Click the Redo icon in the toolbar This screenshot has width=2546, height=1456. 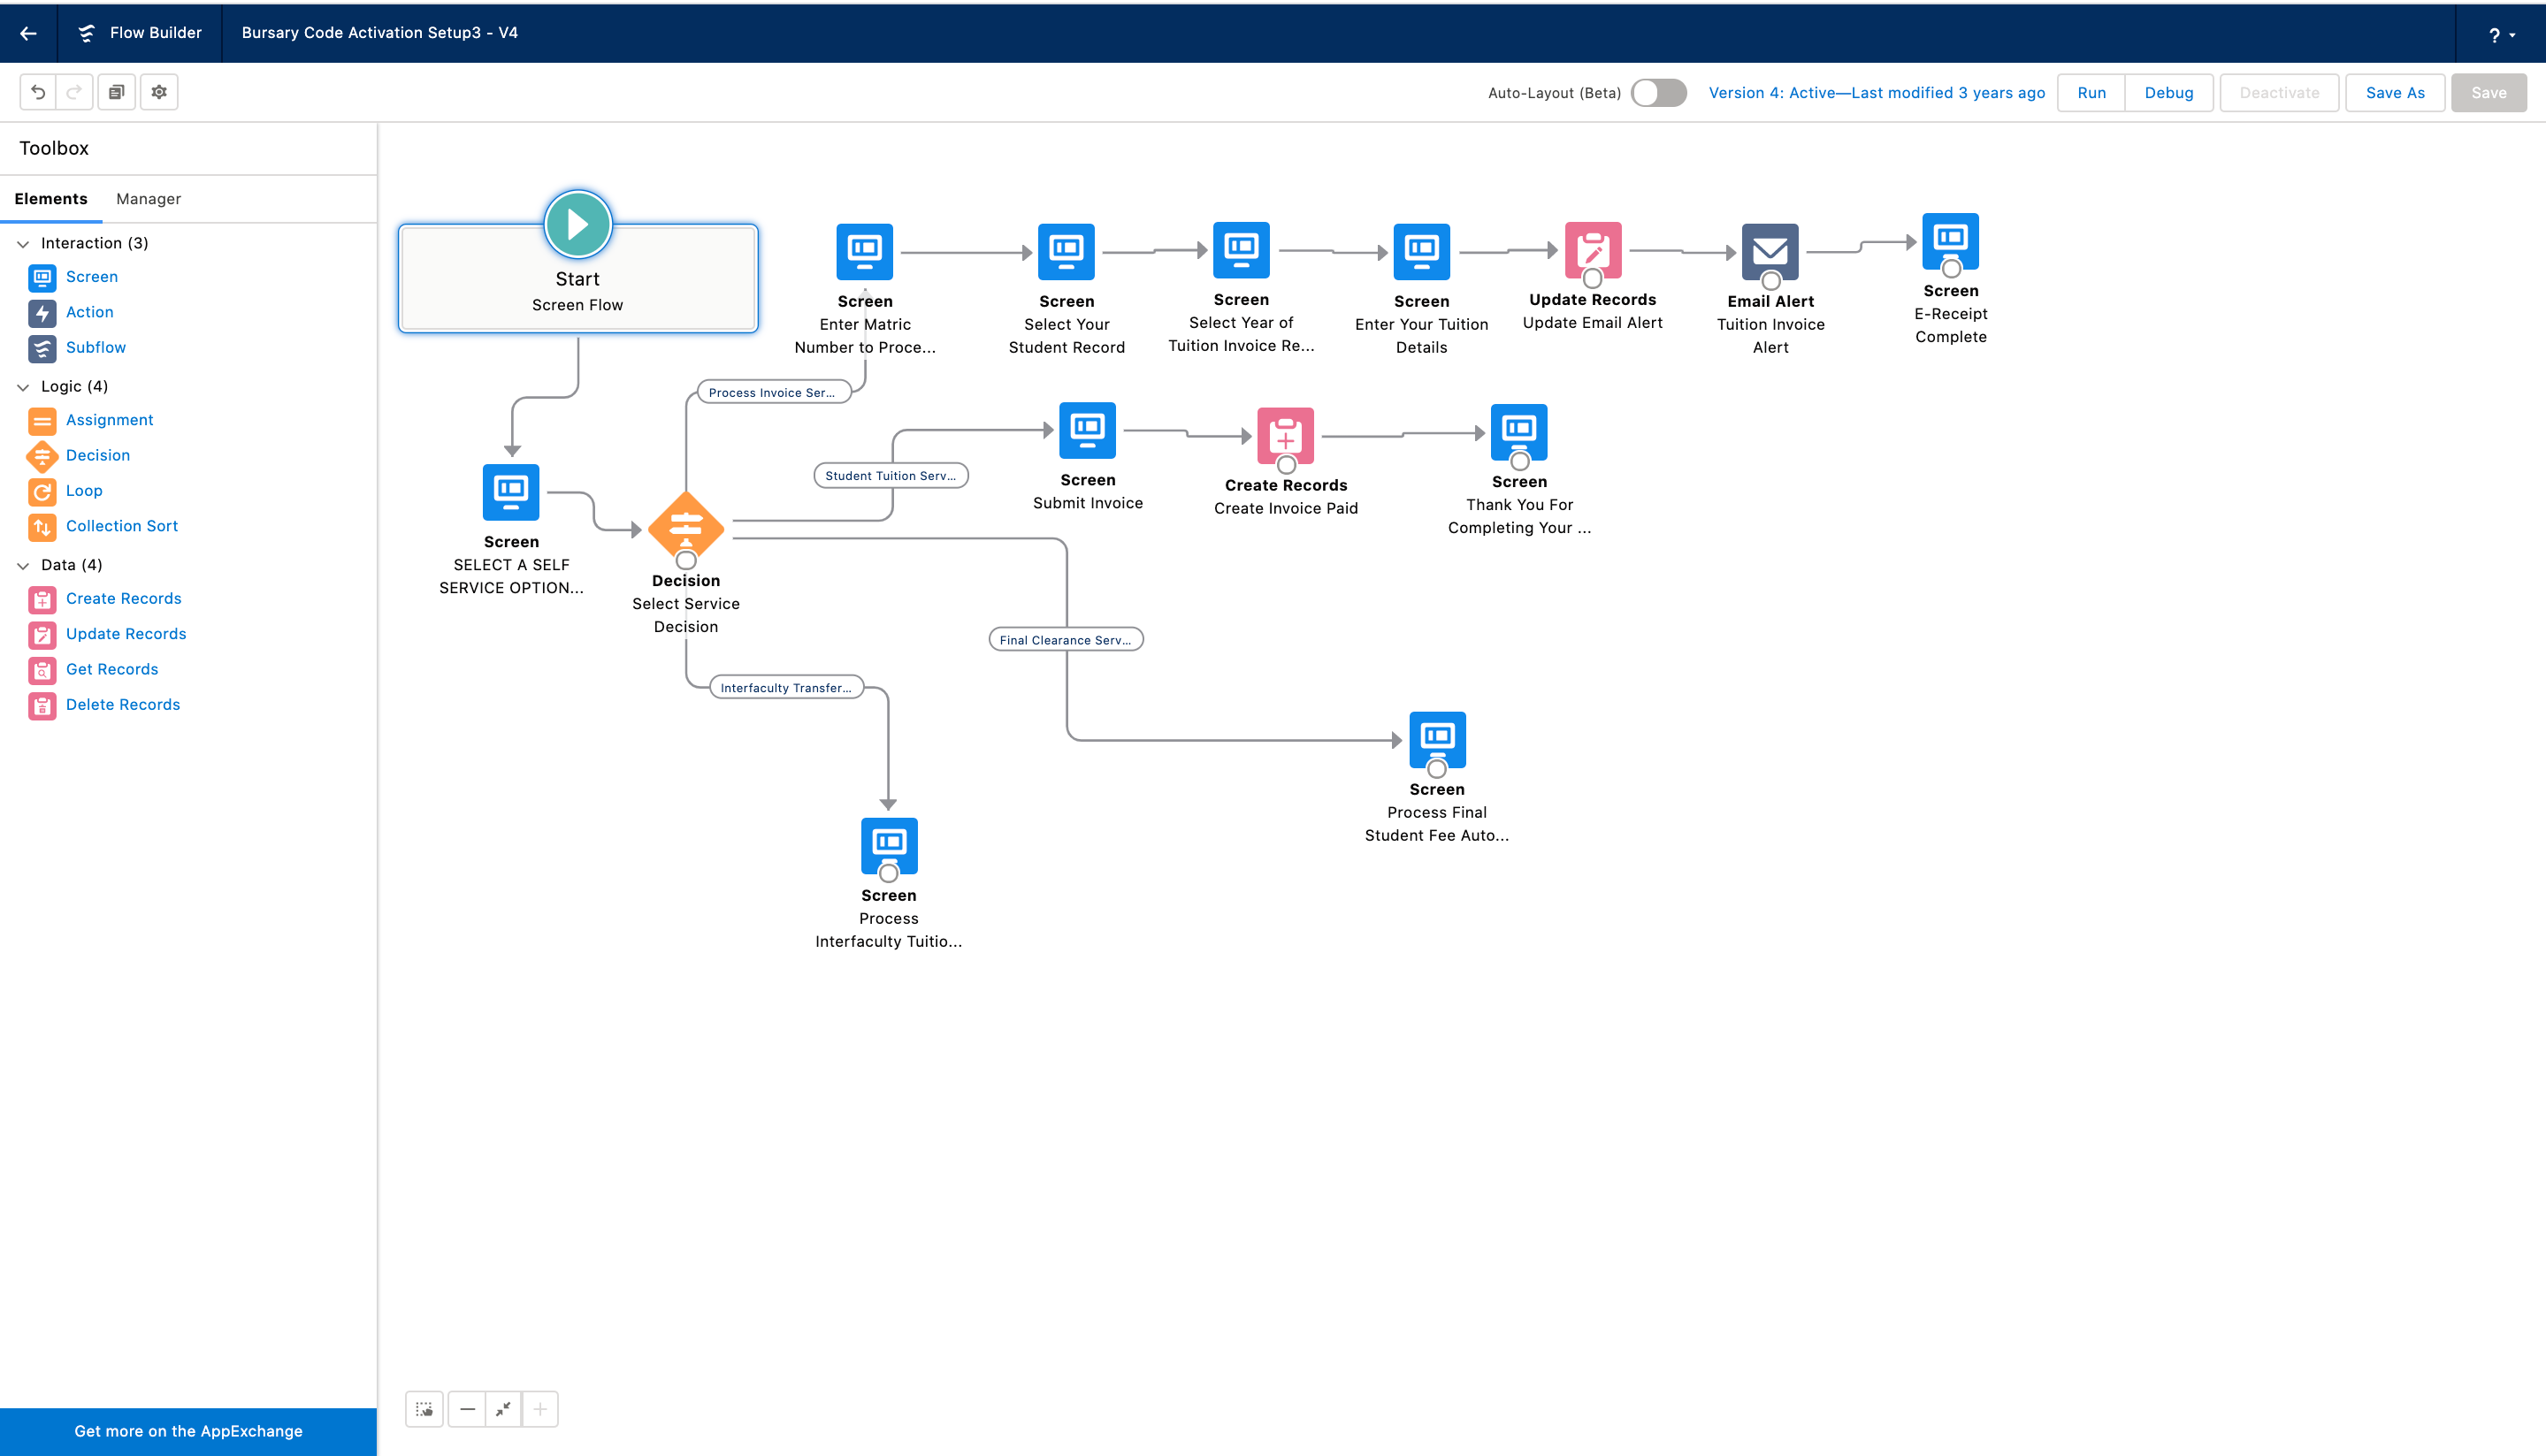click(74, 92)
